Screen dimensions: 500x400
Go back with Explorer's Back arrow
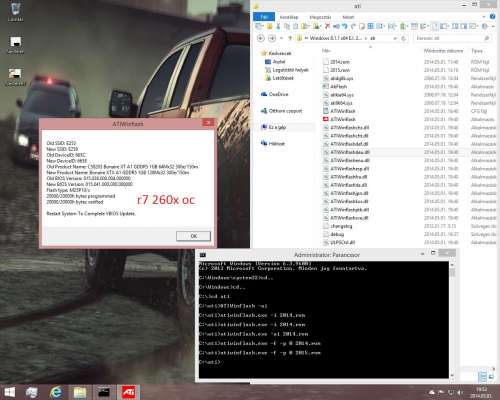[261, 38]
